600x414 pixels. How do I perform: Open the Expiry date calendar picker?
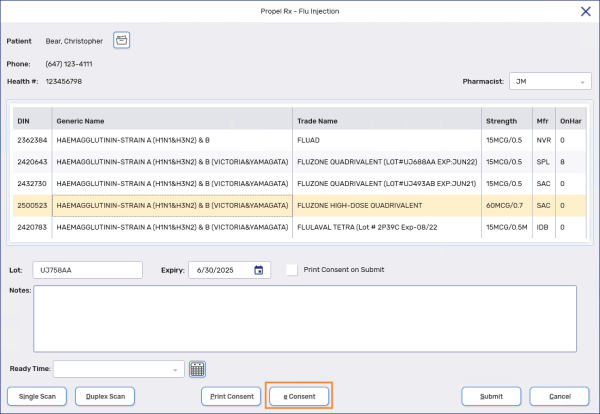click(259, 270)
